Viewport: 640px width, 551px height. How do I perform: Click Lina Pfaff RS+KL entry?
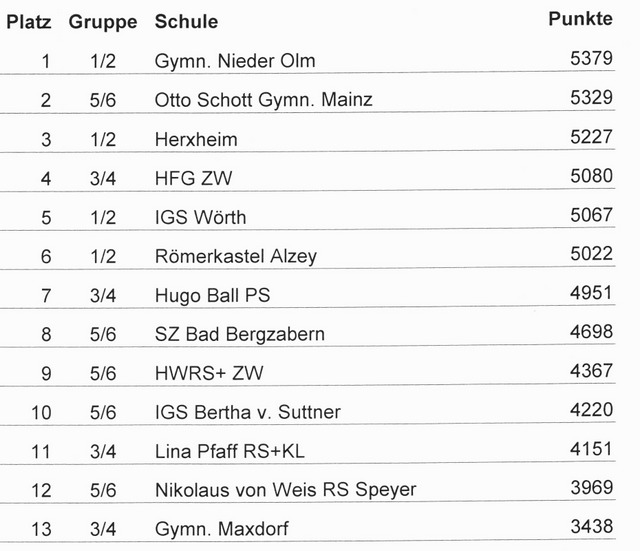(229, 451)
